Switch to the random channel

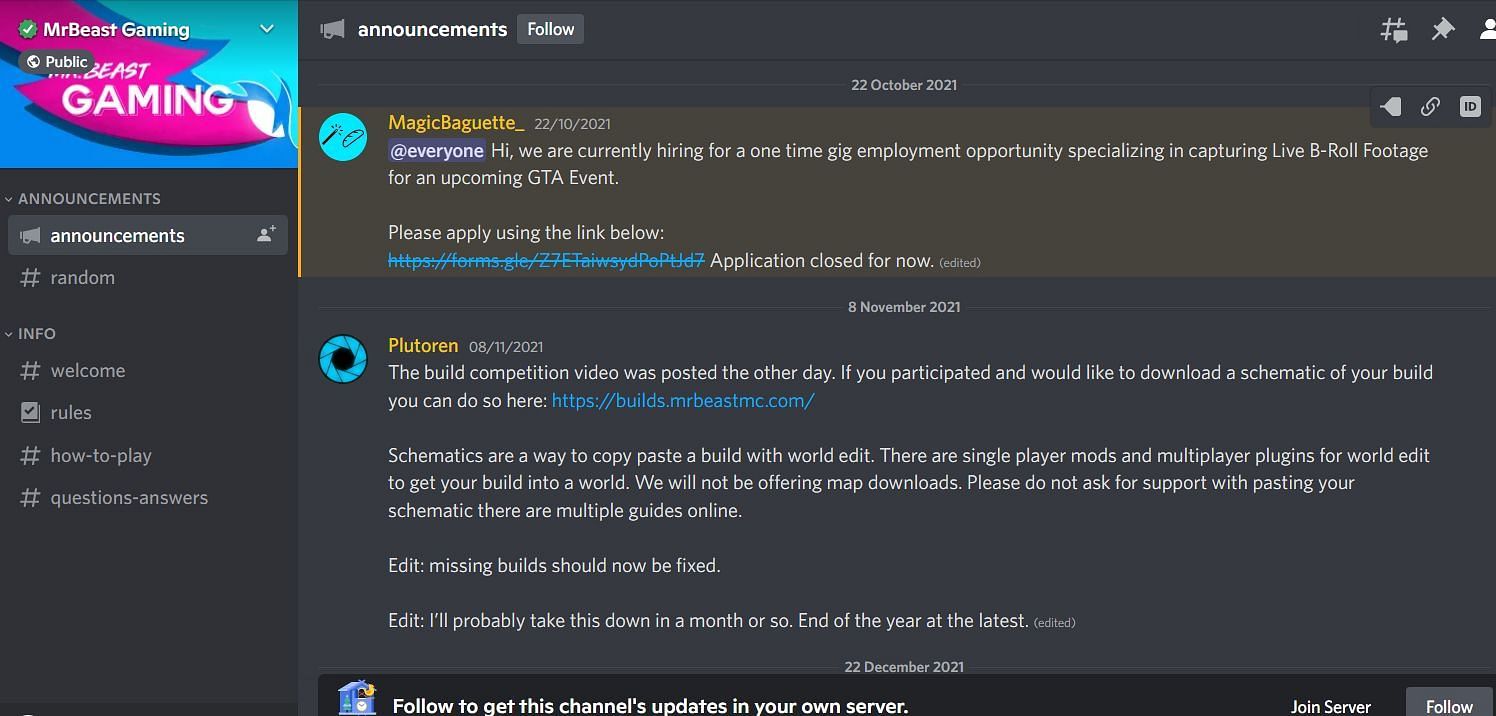coord(83,277)
